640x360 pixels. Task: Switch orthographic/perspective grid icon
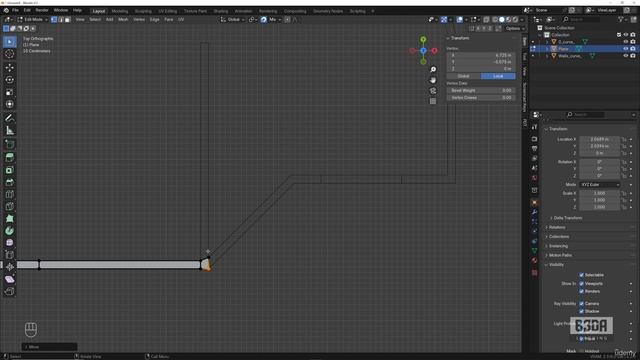(433, 101)
